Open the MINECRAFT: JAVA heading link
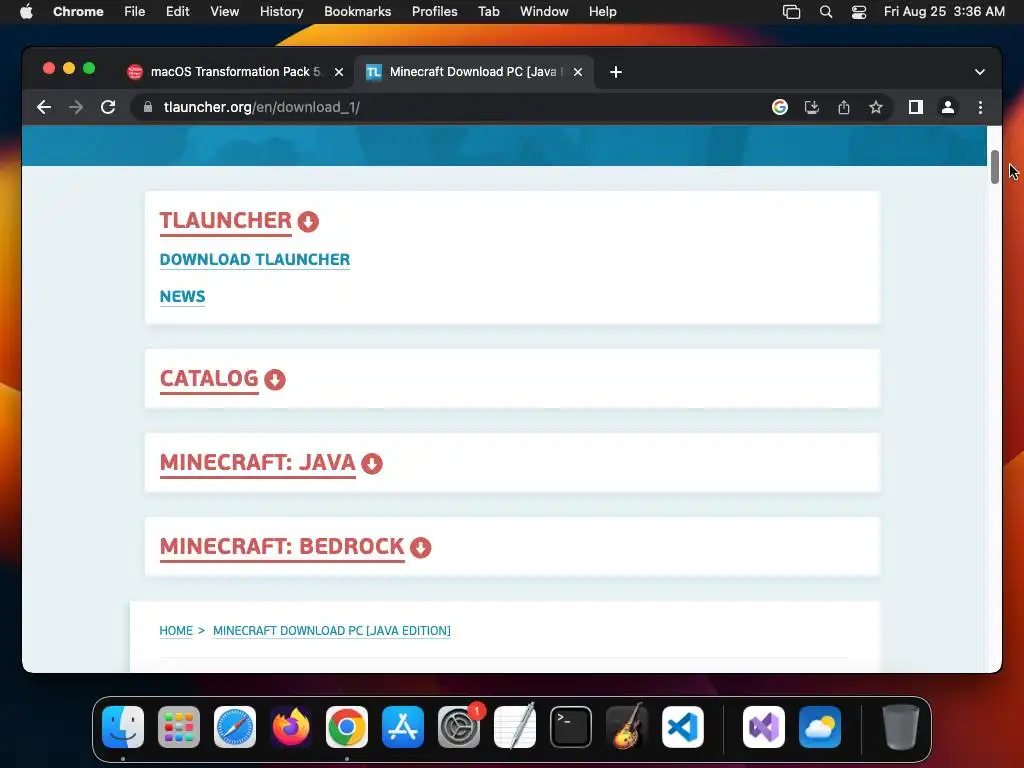Image resolution: width=1024 pixels, height=768 pixels. click(257, 463)
